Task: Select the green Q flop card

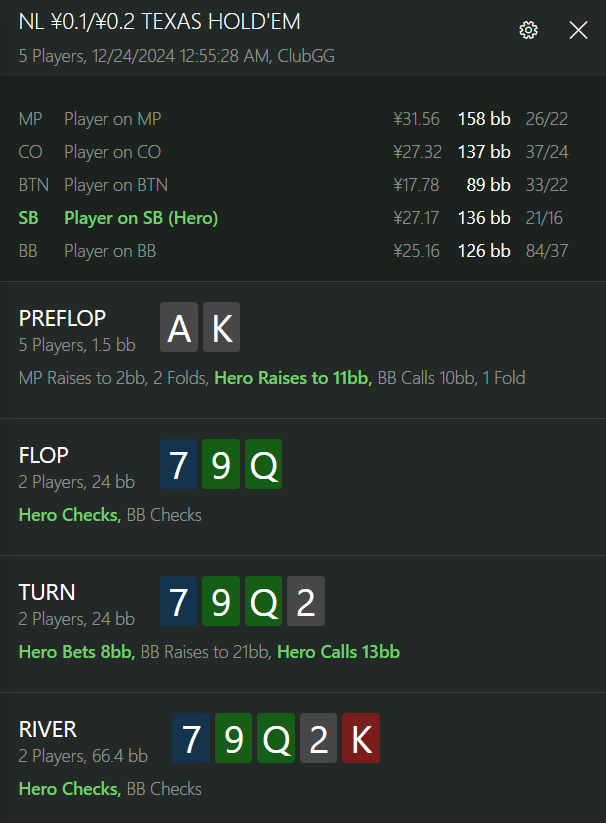Action: coord(263,464)
